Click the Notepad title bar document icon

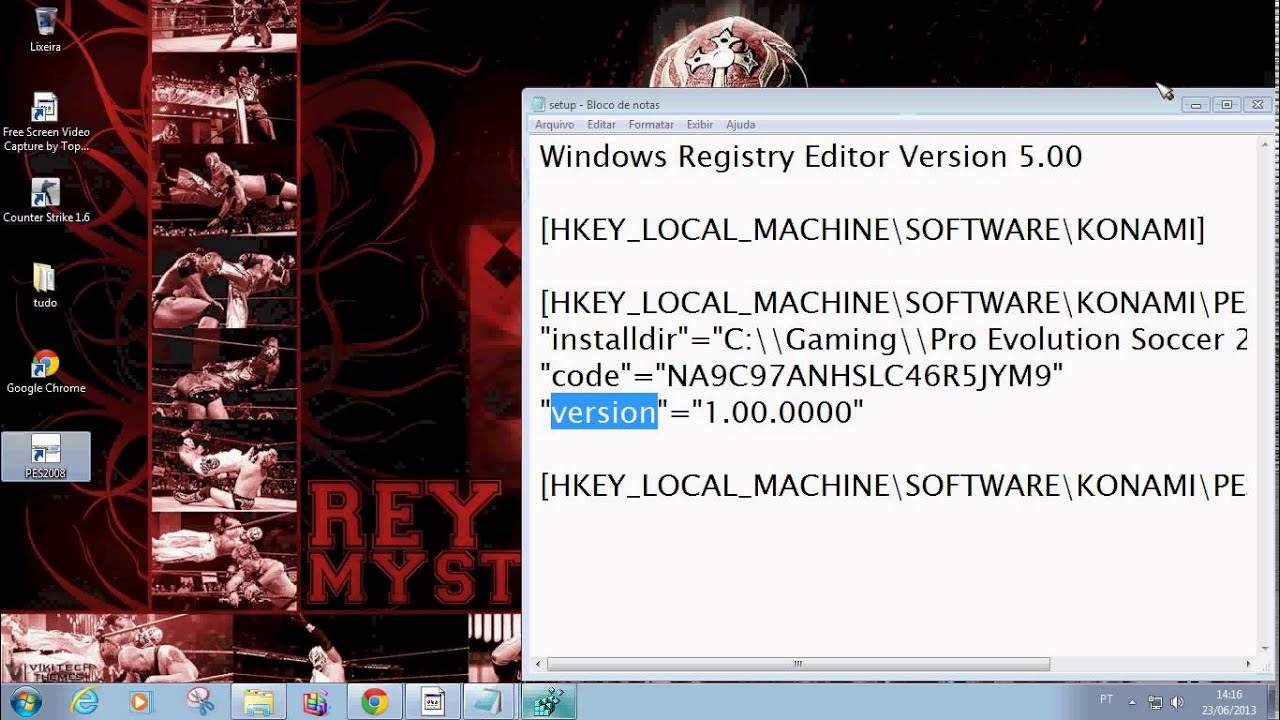point(538,104)
